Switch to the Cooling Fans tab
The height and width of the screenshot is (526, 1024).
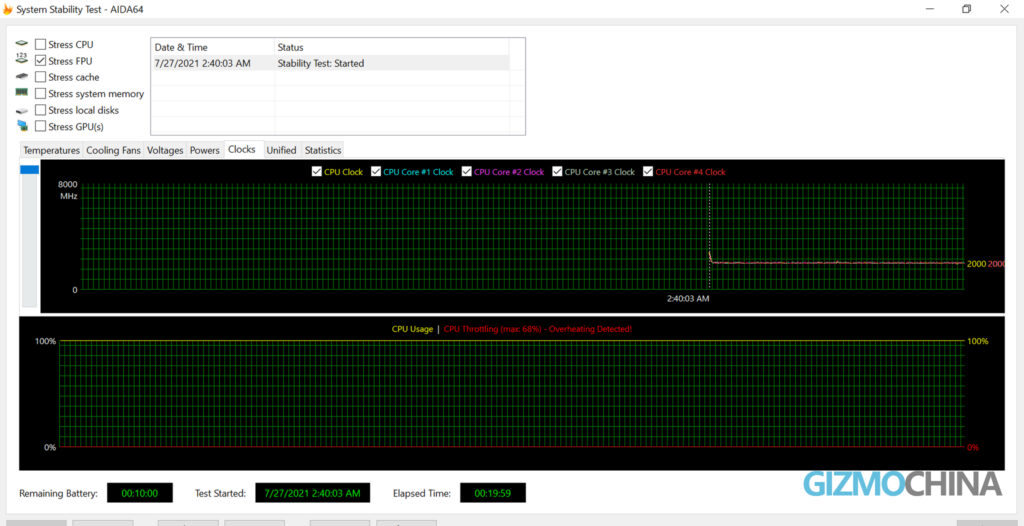click(x=114, y=150)
